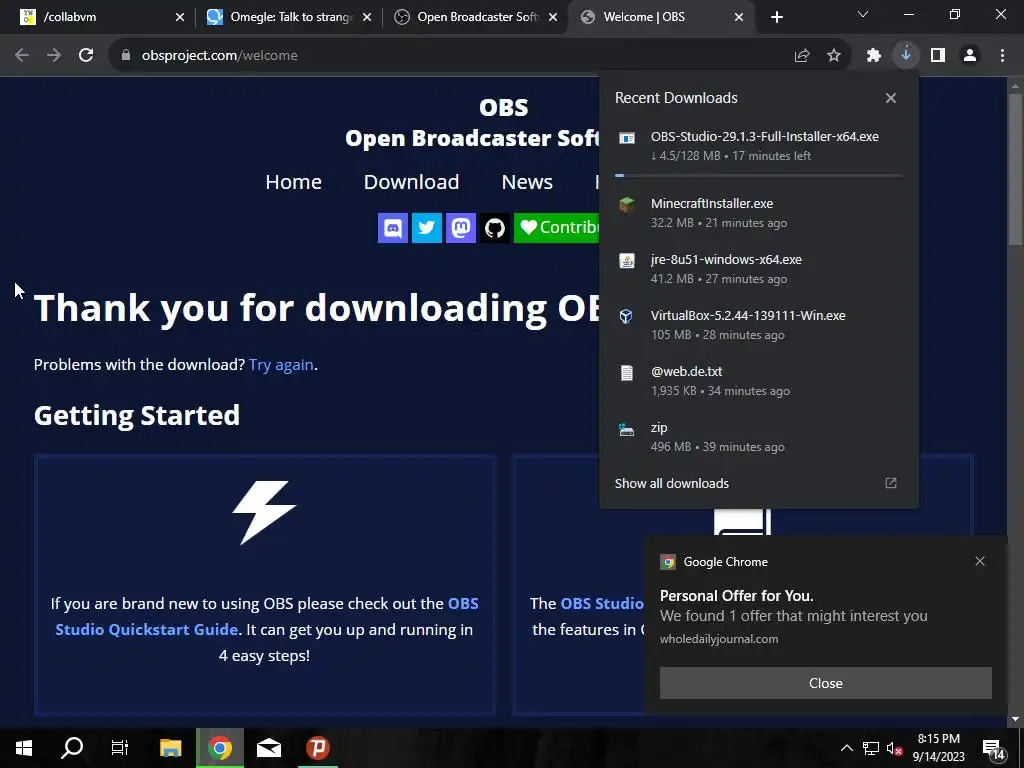Viewport: 1024px width, 768px height.
Task: Open the @web.de.txt download entry
Action: click(x=759, y=381)
